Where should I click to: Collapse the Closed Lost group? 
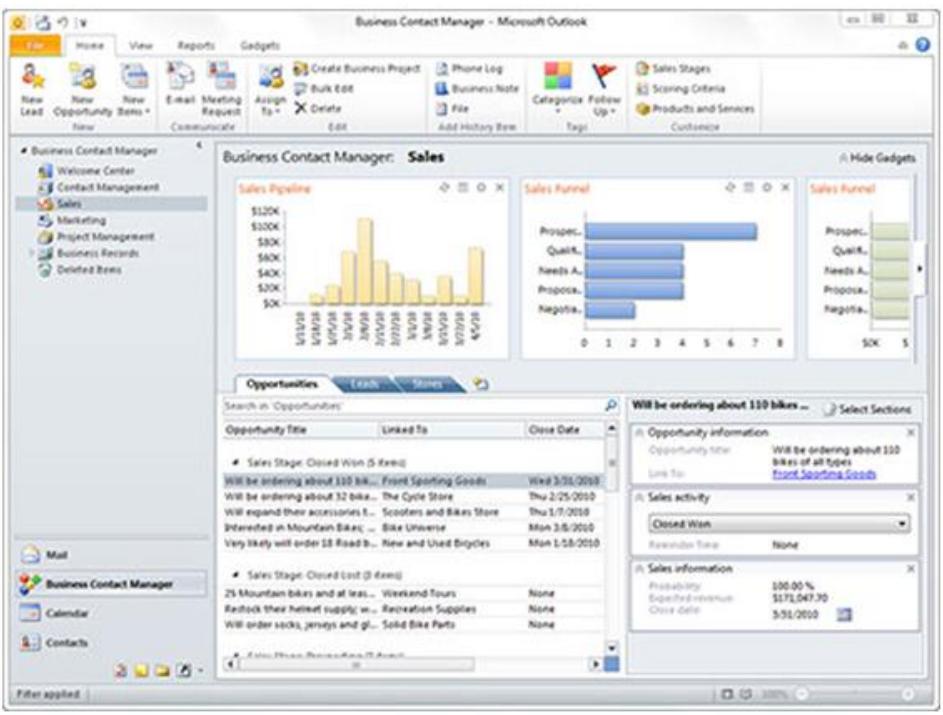tap(237, 575)
